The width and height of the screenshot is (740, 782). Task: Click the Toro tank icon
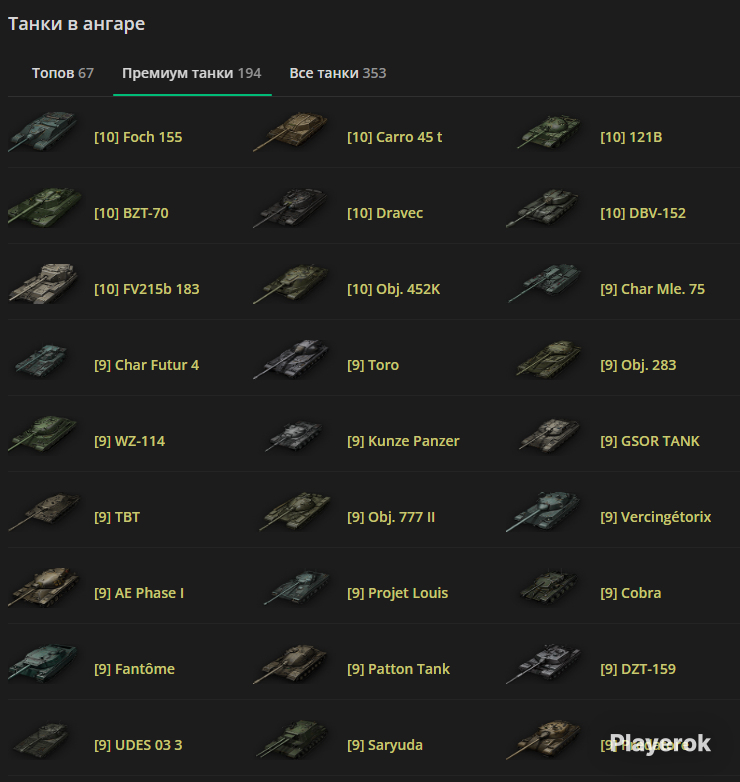click(292, 360)
